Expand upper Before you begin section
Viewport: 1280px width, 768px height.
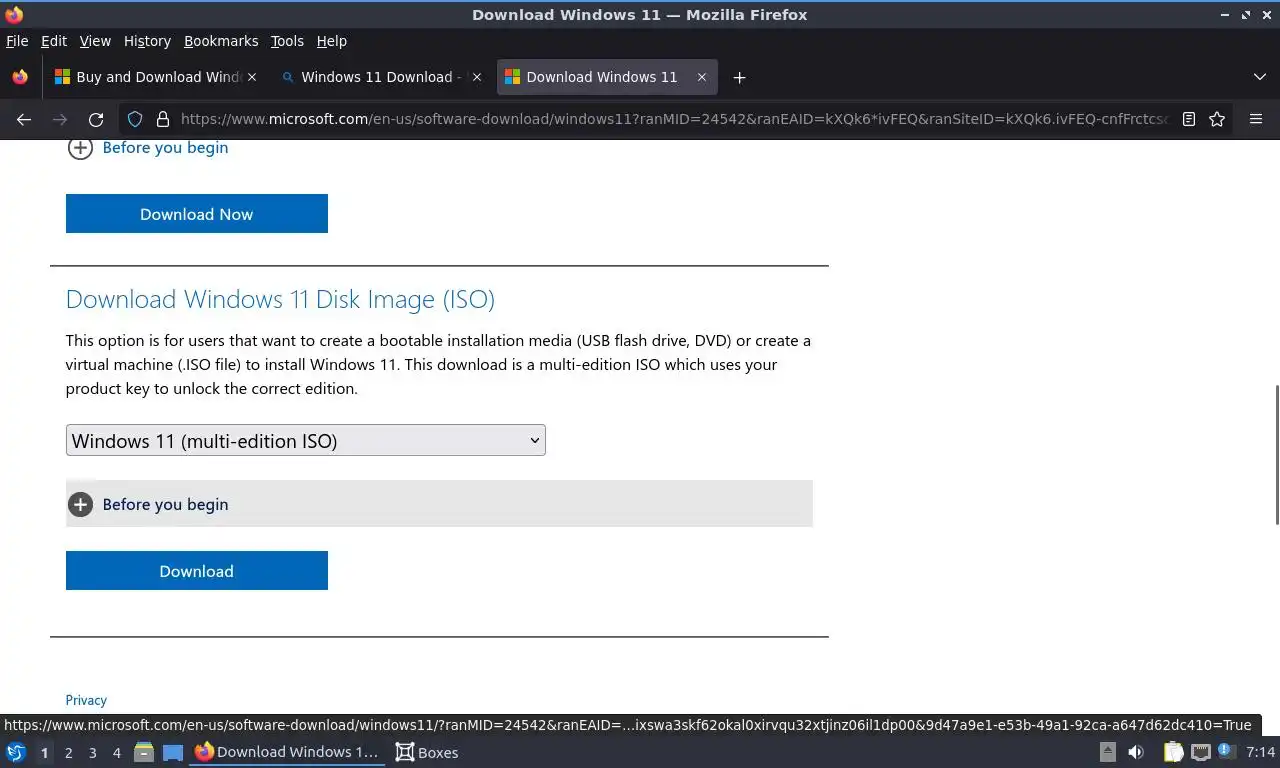tap(148, 147)
